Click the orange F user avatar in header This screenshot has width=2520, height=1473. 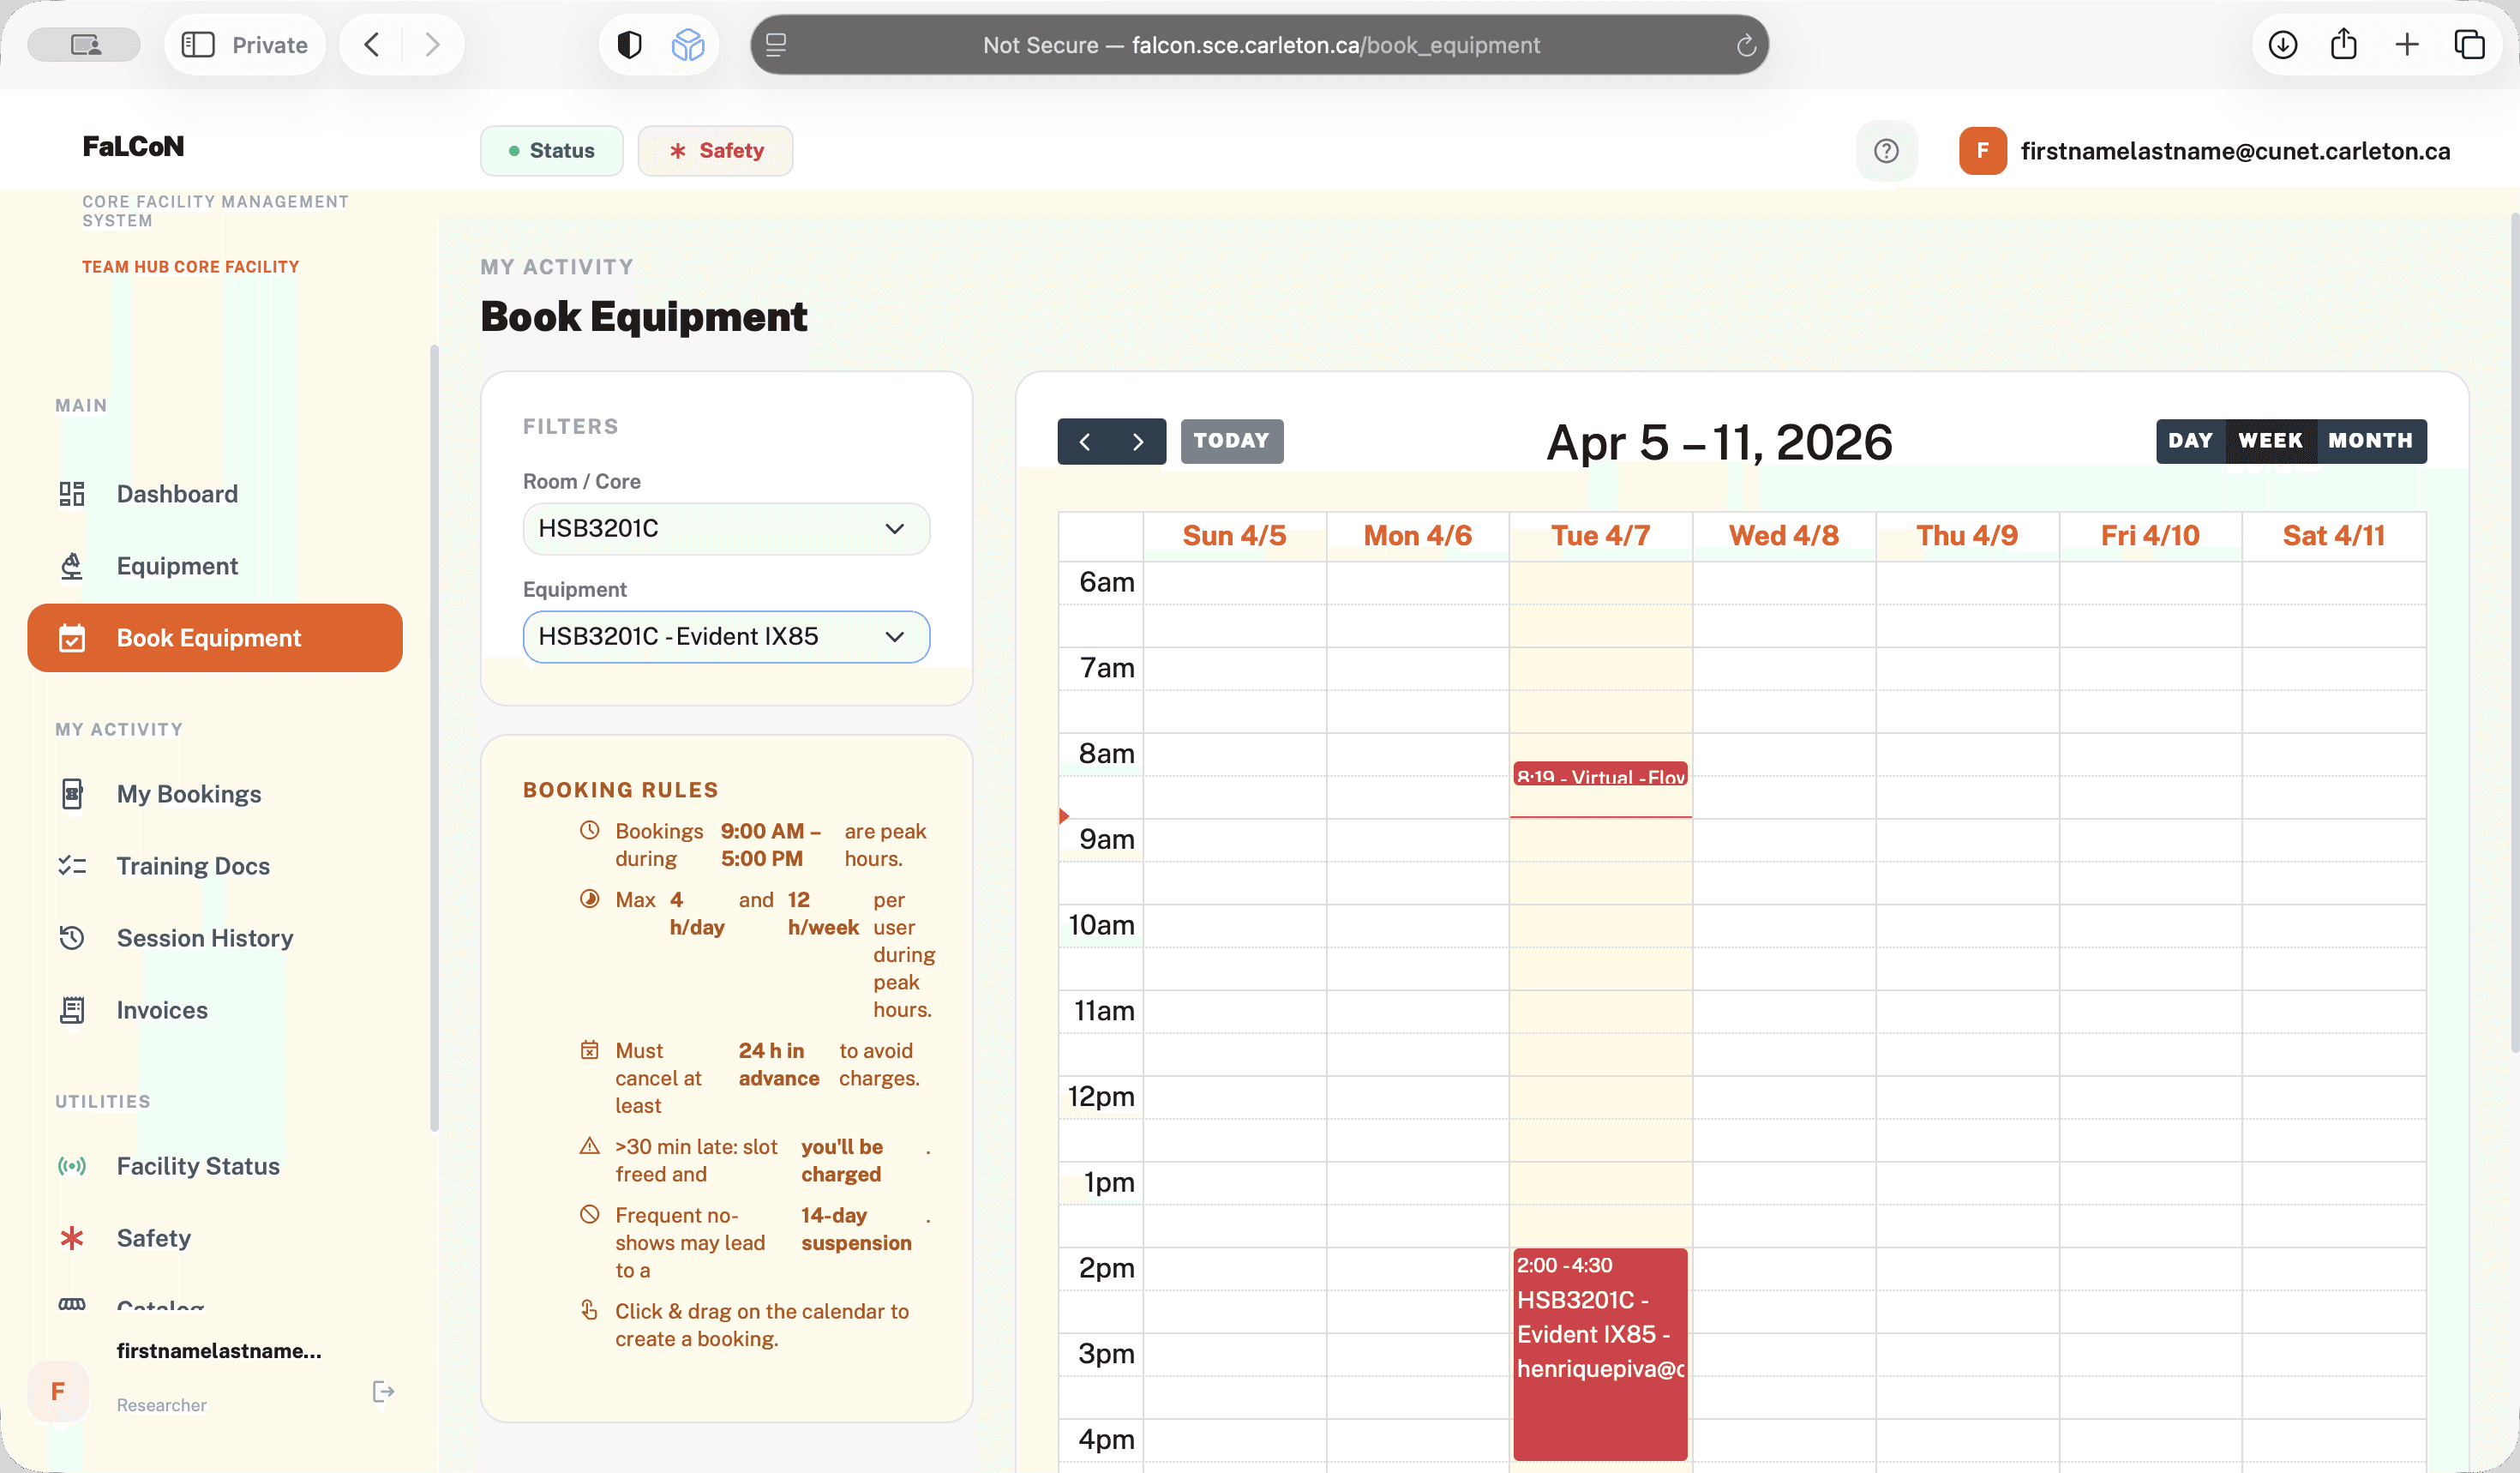1982,150
